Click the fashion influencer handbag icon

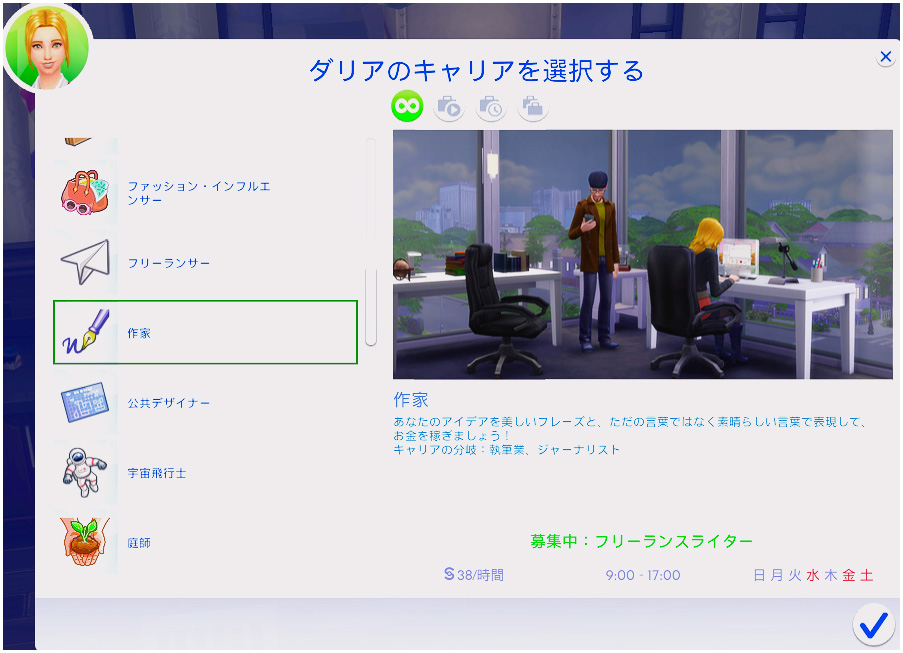[x=85, y=193]
